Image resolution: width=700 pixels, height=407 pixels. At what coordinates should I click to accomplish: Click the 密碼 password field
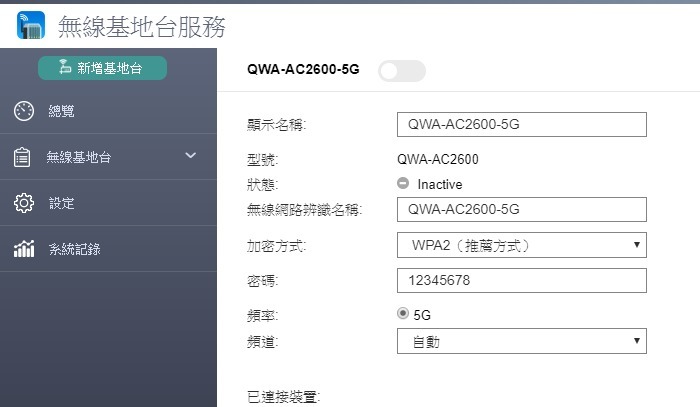pyautogui.click(x=521, y=281)
